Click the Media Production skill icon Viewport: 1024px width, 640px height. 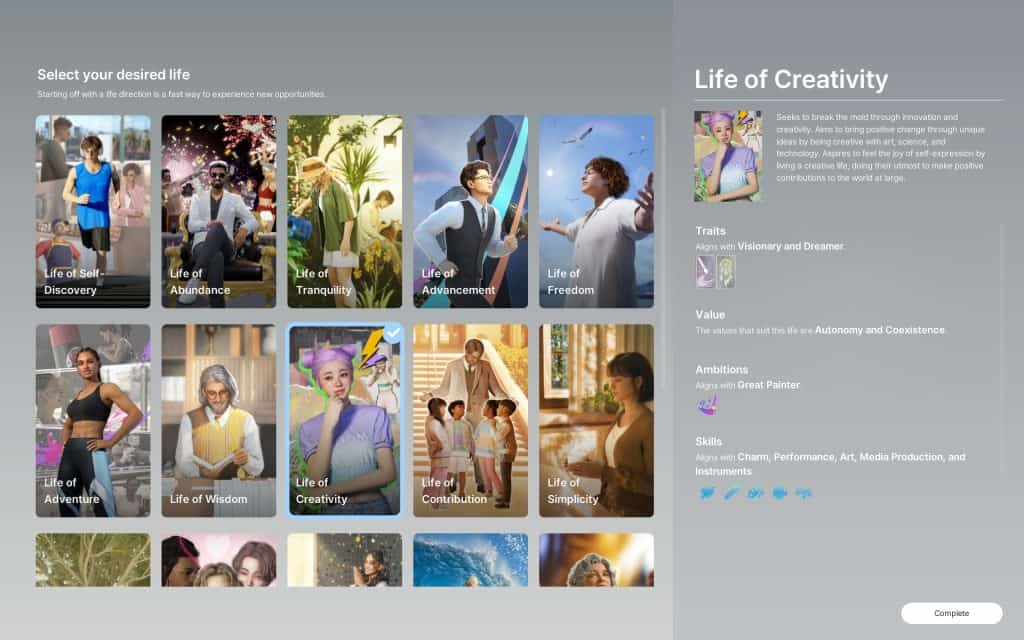point(779,493)
